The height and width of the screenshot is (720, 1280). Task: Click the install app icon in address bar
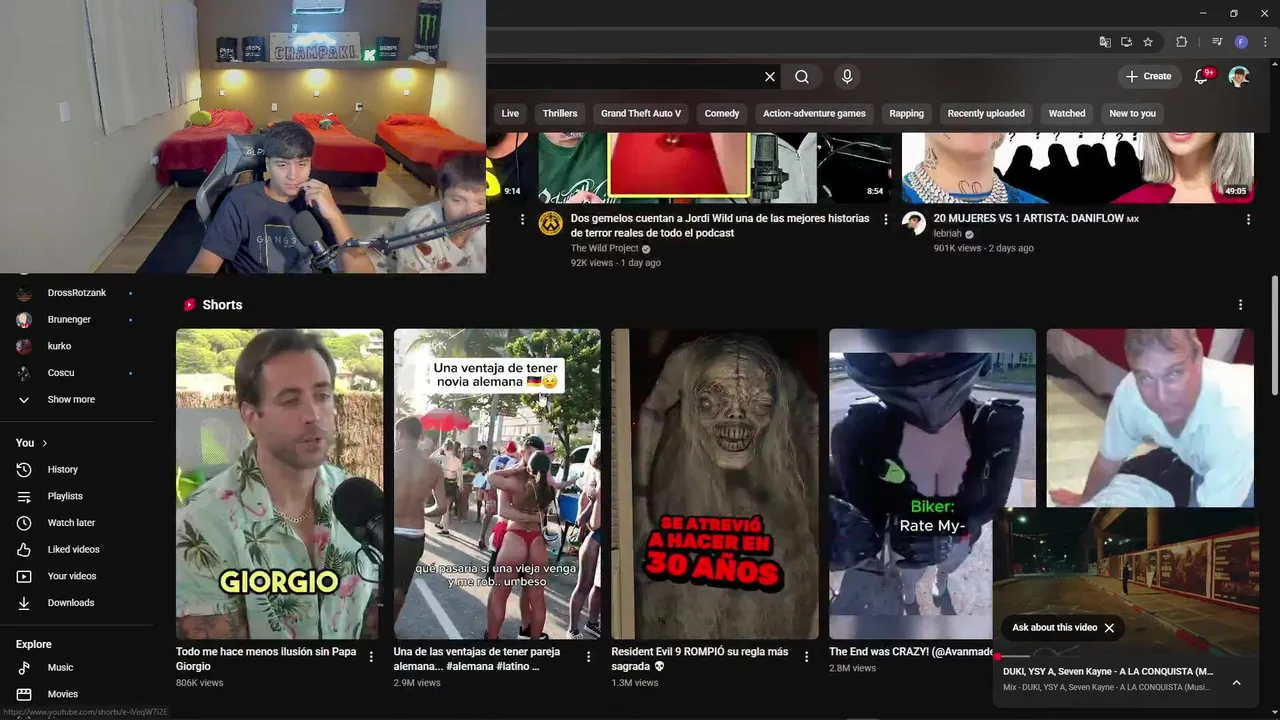(x=1126, y=42)
